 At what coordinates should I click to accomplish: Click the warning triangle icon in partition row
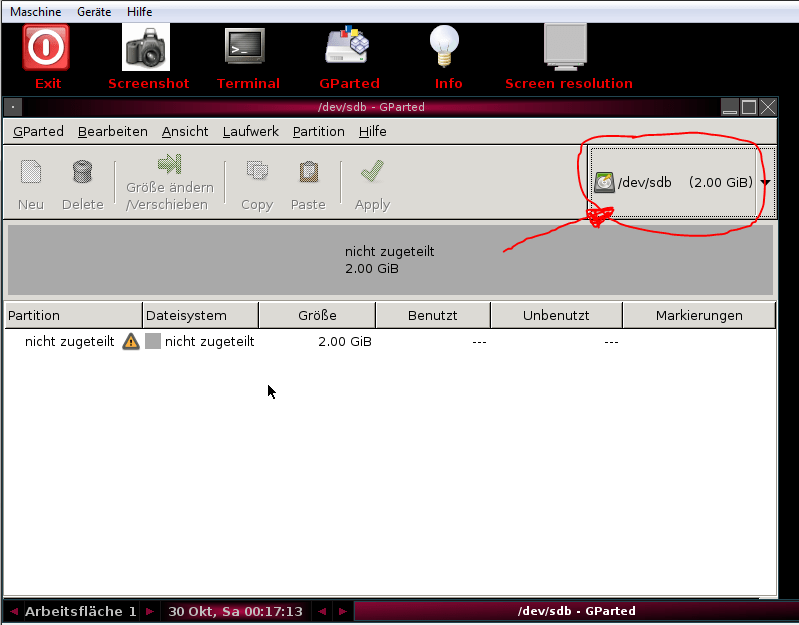click(x=131, y=341)
